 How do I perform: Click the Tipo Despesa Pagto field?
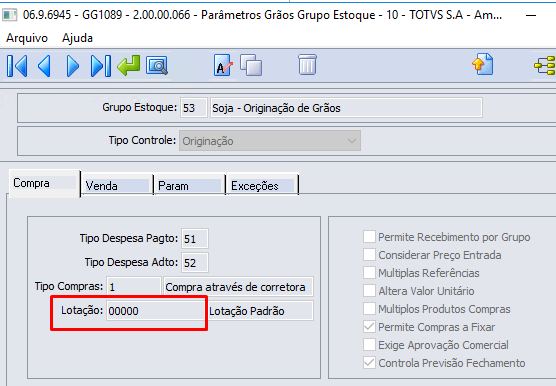(195, 239)
